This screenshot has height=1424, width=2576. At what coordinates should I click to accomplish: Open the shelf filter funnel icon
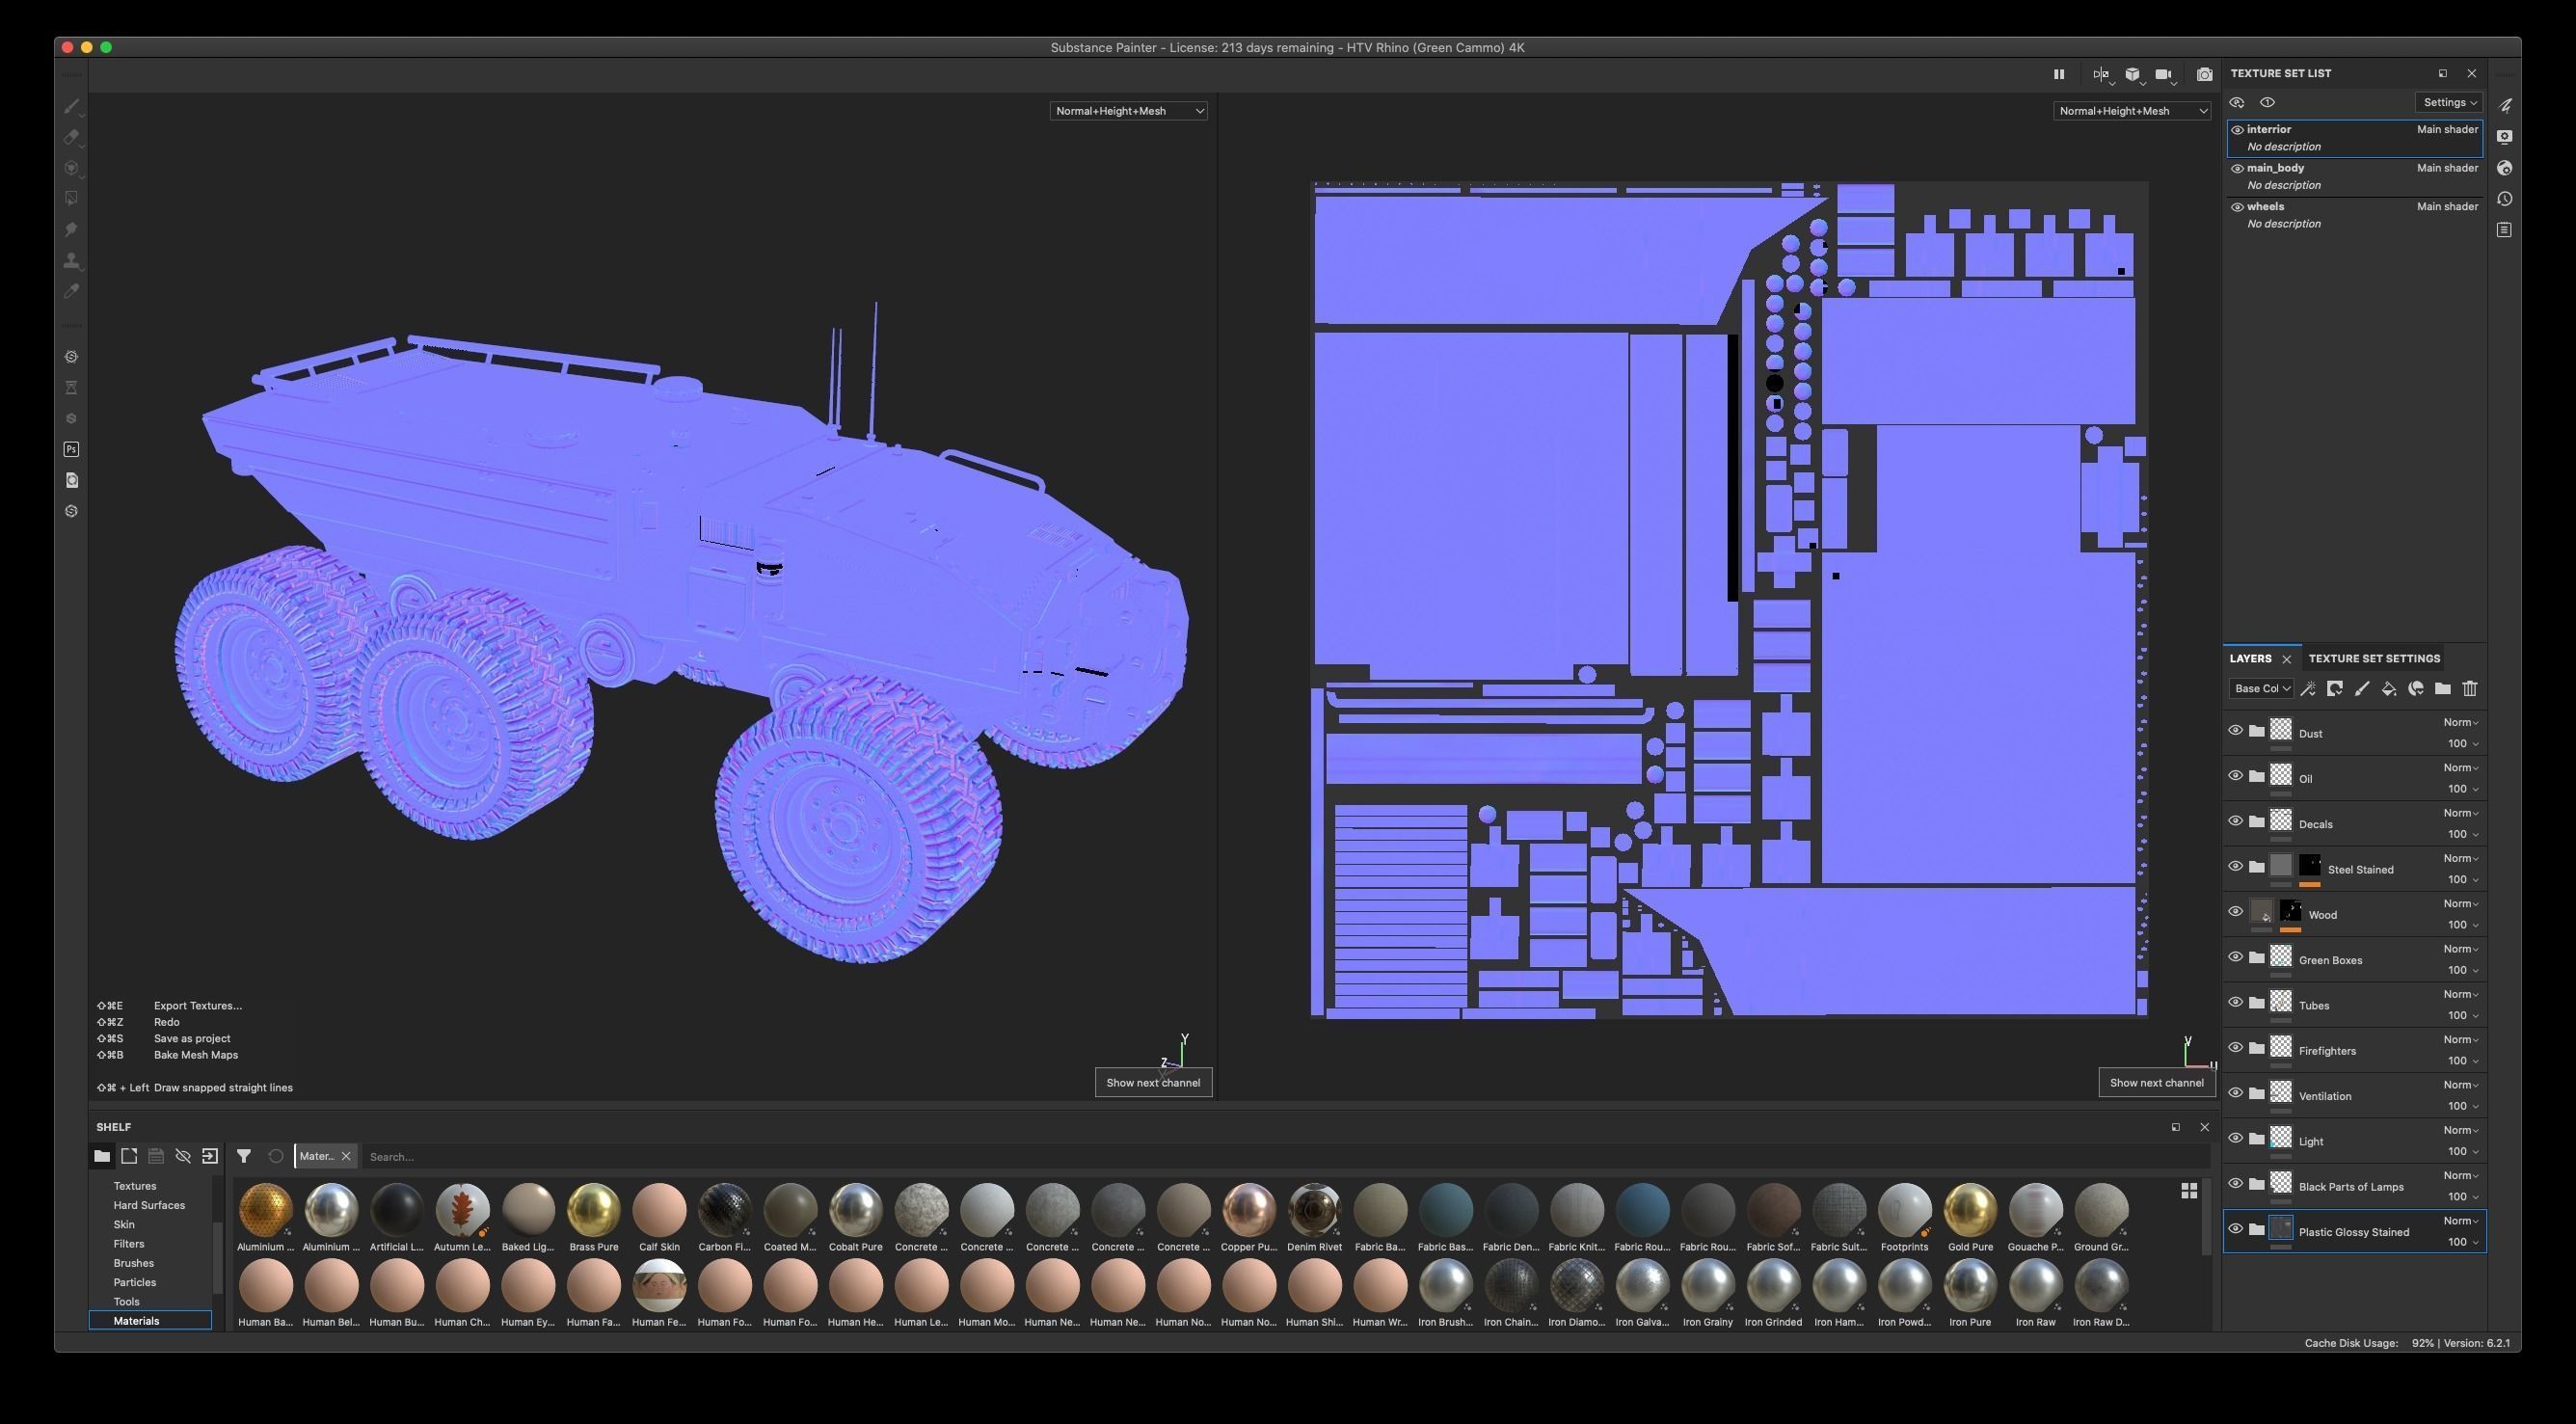click(x=243, y=1156)
